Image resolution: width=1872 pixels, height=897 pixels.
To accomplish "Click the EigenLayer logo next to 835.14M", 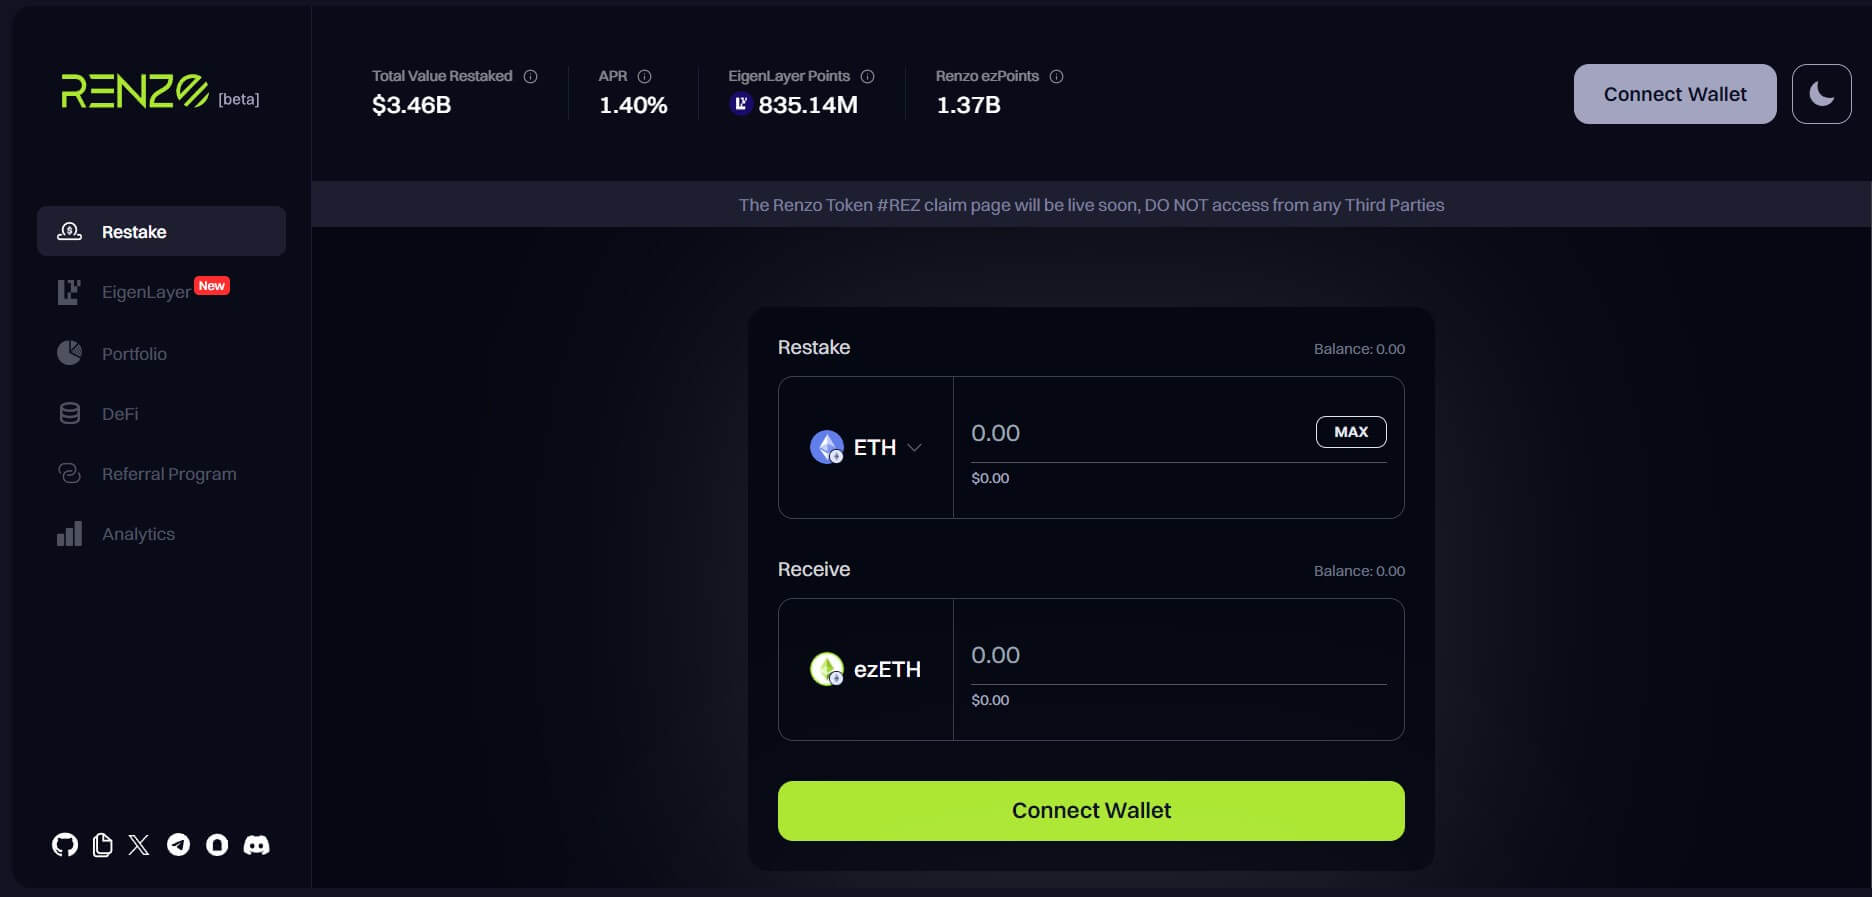I will click(741, 104).
